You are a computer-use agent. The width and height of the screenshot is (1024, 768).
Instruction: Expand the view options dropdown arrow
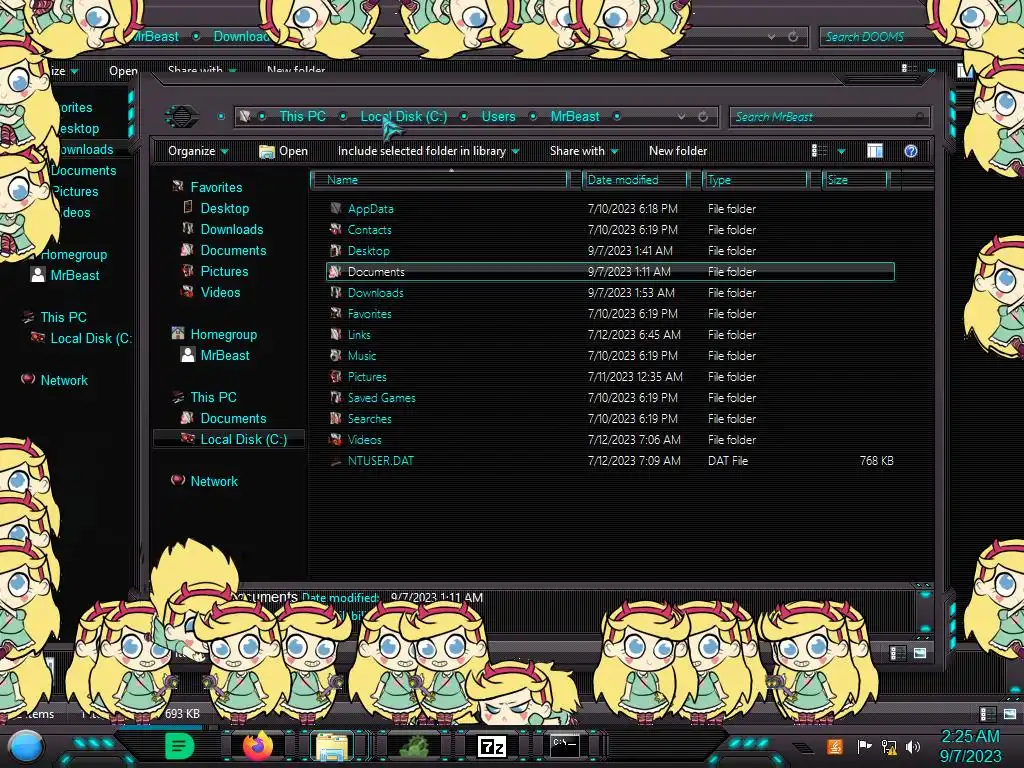(841, 152)
